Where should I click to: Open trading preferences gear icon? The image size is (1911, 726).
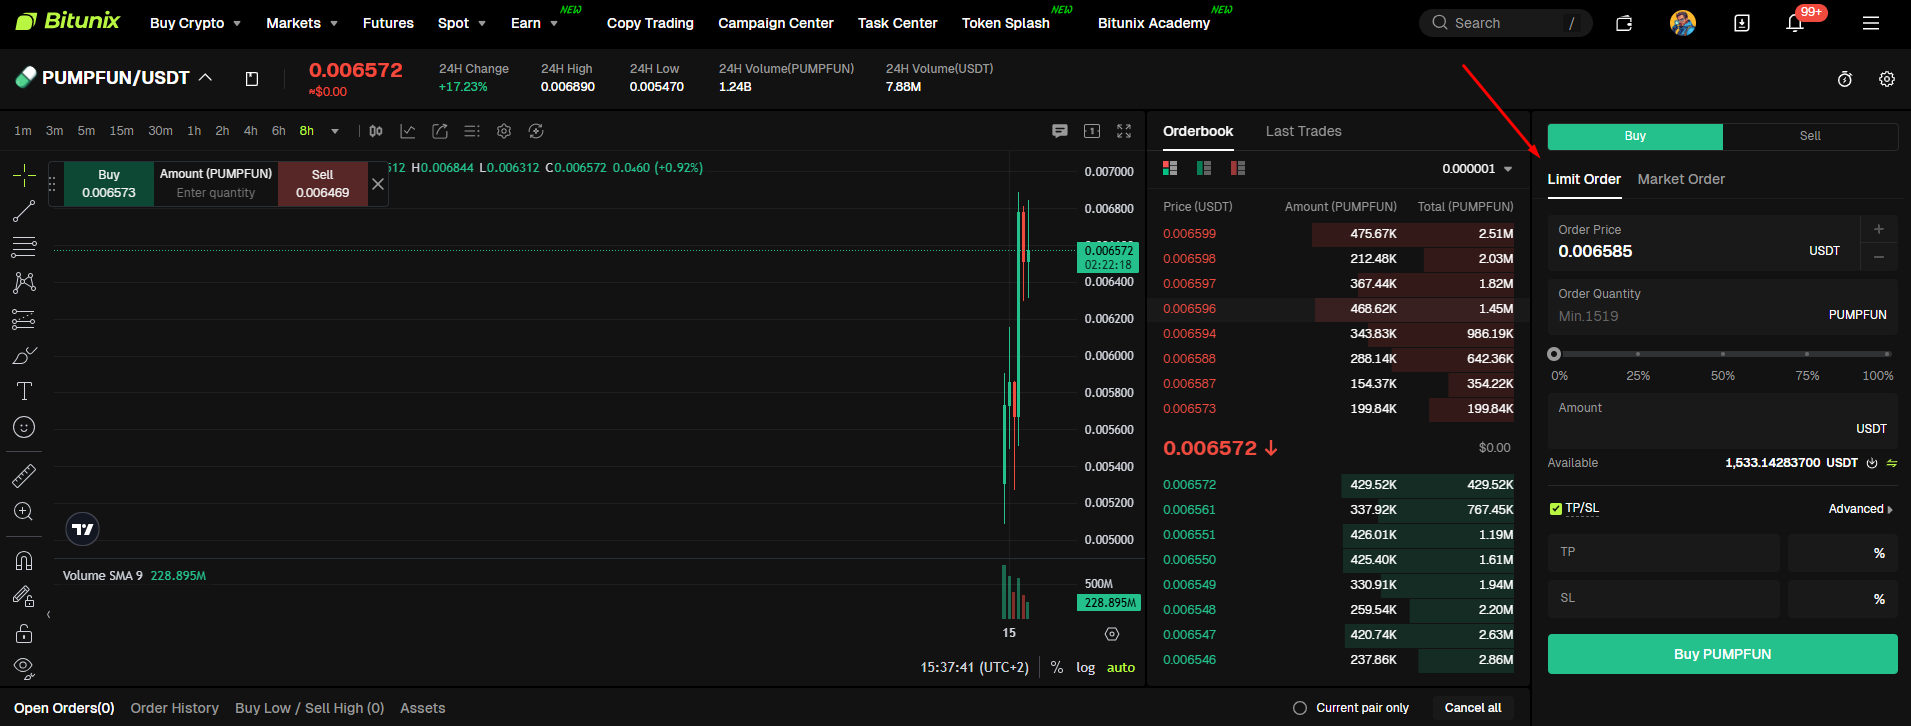(x=1887, y=79)
